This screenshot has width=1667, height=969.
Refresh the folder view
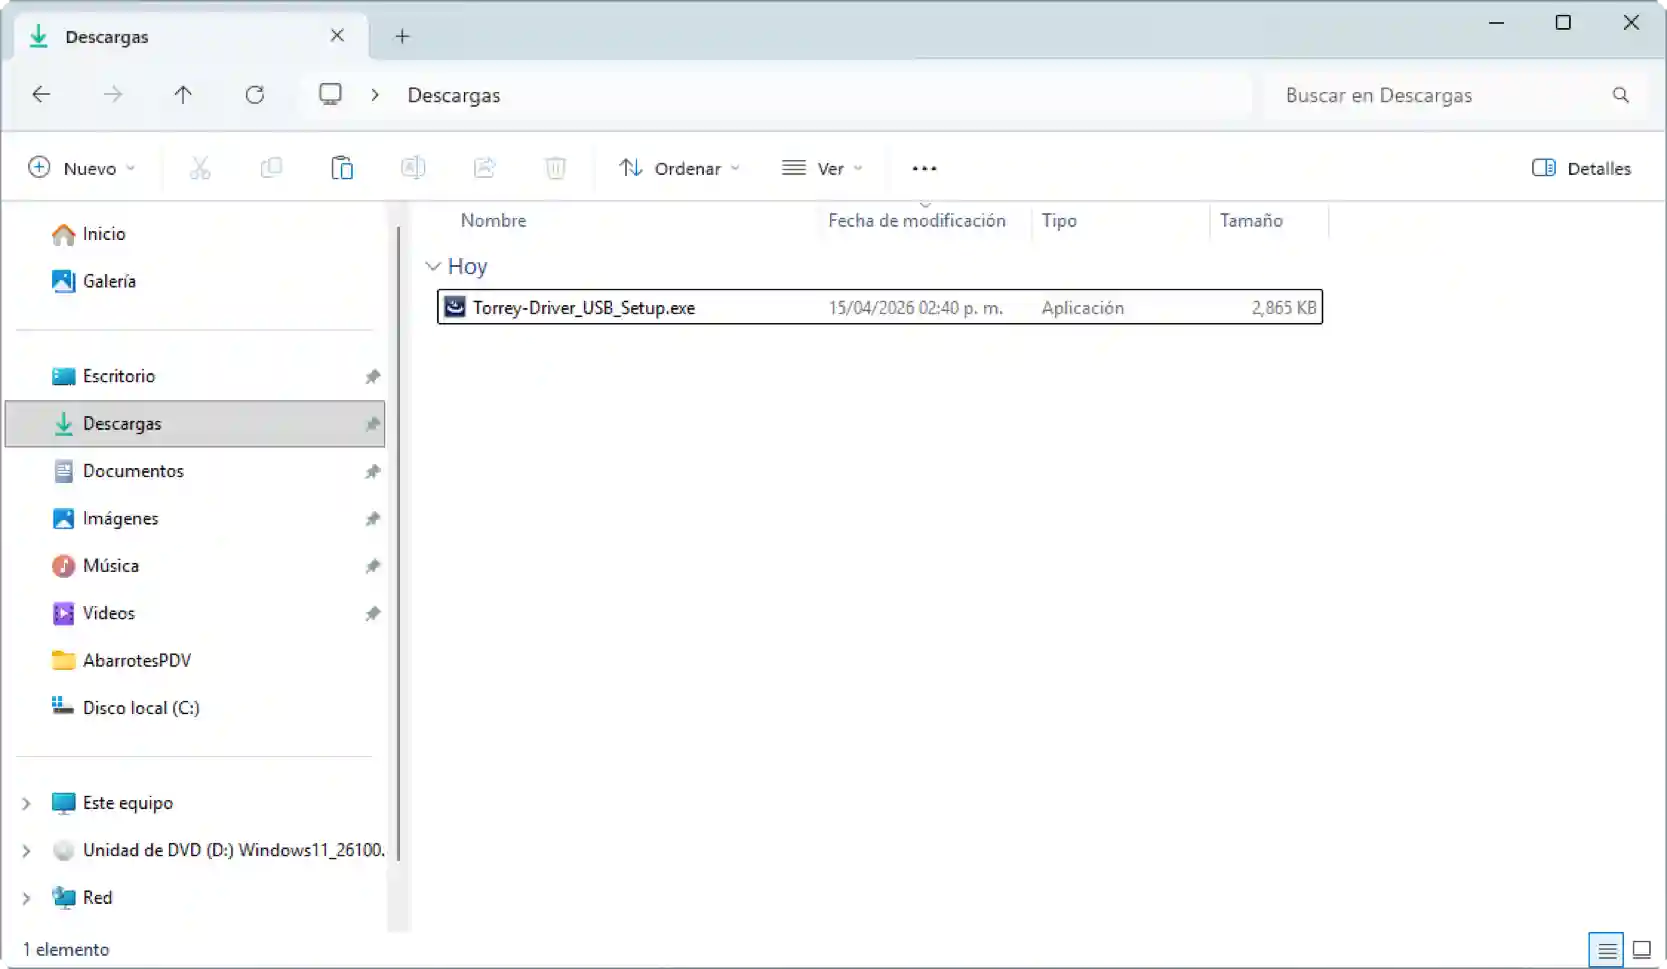pos(255,94)
